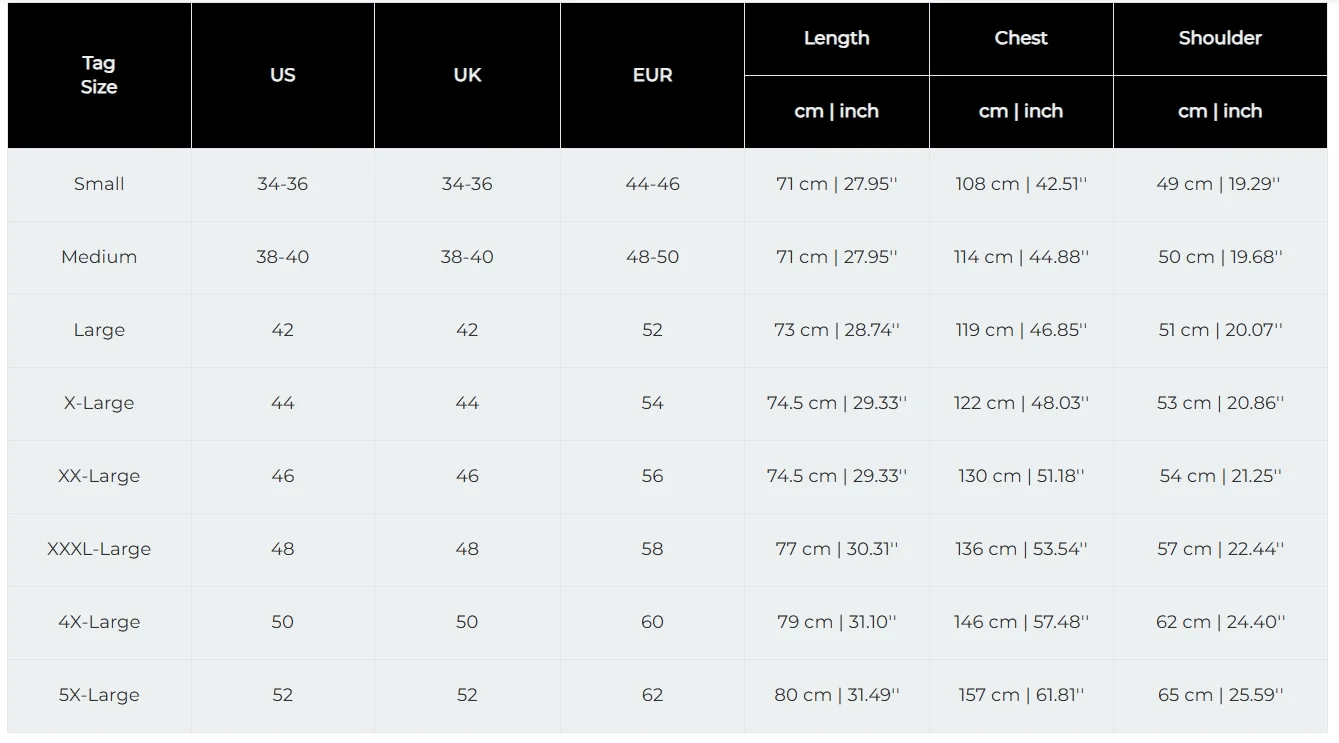Select the Small tag size cell
The image size is (1339, 743).
(x=99, y=184)
